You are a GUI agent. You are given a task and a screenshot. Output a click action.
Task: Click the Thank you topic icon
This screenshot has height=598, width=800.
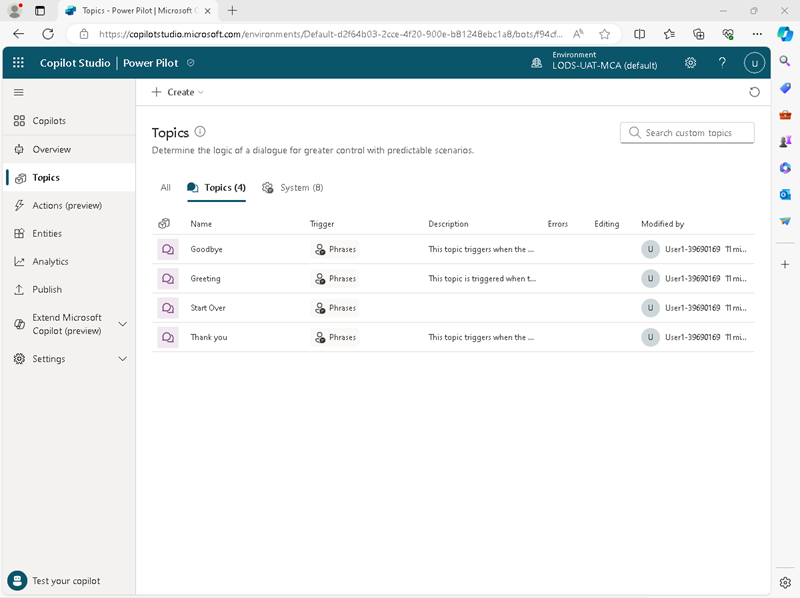(x=168, y=337)
